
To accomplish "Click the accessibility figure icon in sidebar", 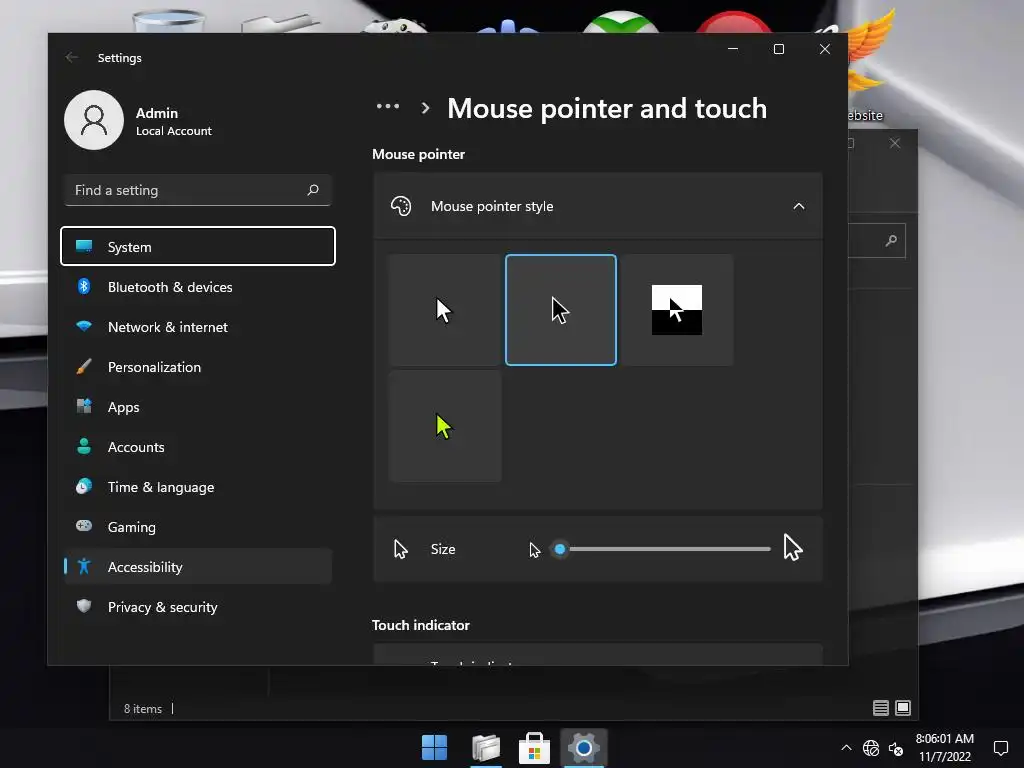I will click(x=84, y=566).
